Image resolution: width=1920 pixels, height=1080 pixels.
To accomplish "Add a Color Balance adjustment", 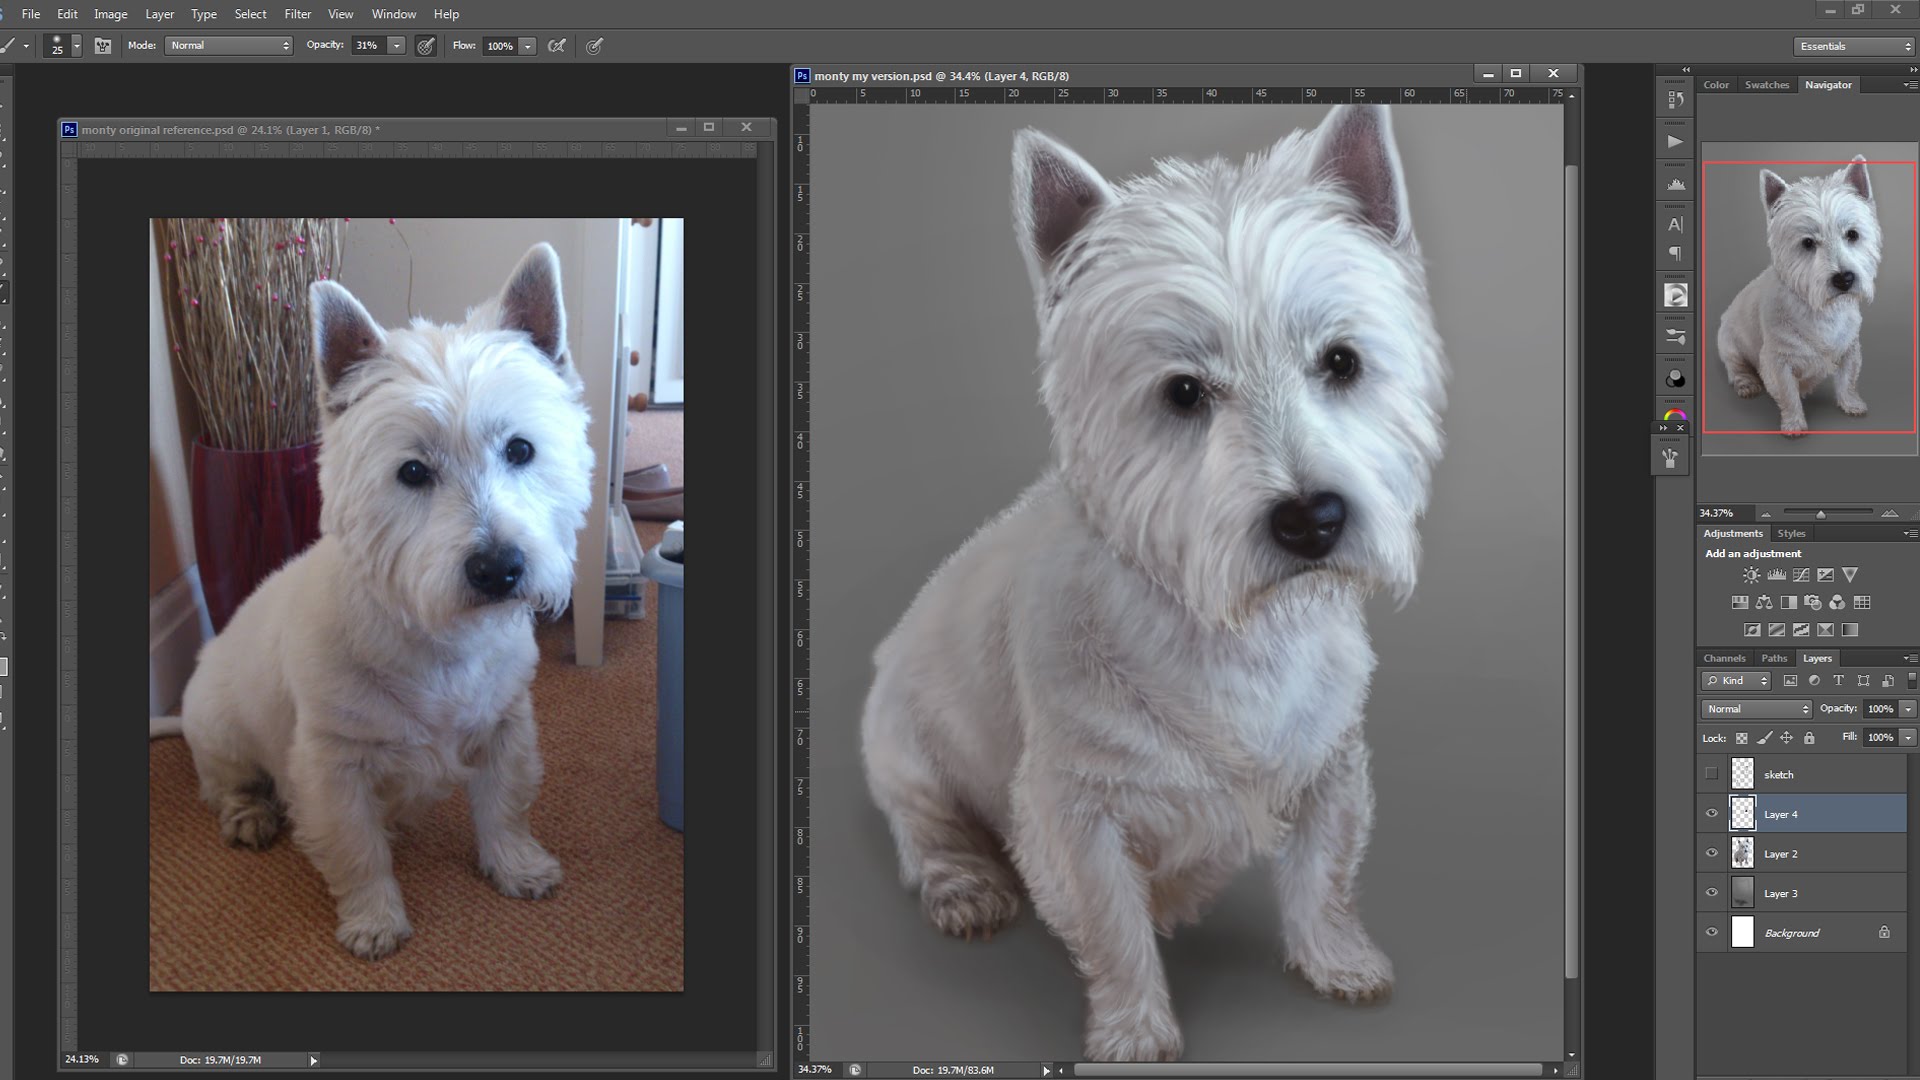I will [1764, 603].
